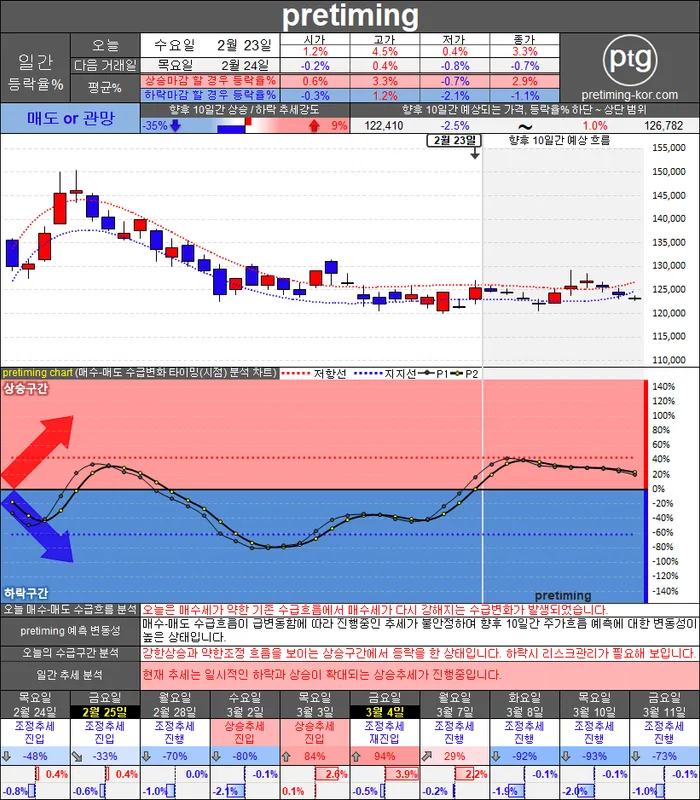This screenshot has height=800, width=700.
Task: Click the small red up arrow beside 9%
Action: 314,126
